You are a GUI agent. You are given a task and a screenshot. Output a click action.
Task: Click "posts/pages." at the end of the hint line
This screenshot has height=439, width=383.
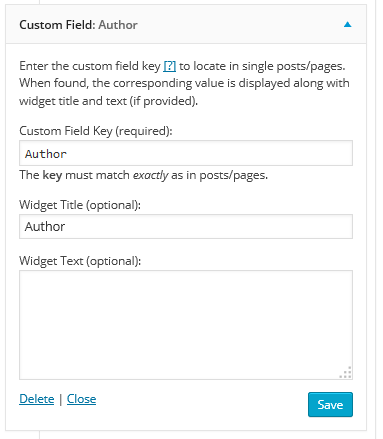point(233,175)
